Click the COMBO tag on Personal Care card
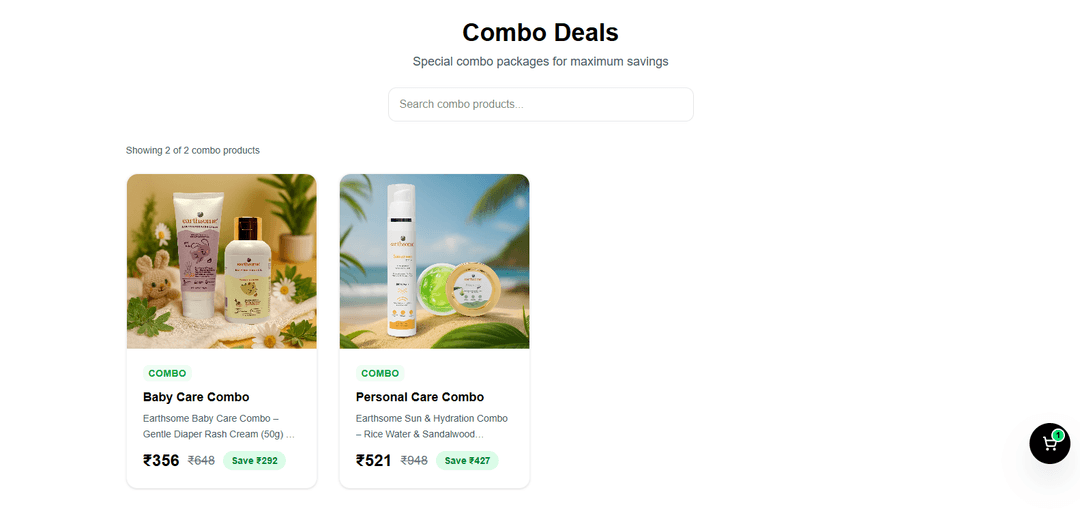The height and width of the screenshot is (520, 1080). pos(380,373)
